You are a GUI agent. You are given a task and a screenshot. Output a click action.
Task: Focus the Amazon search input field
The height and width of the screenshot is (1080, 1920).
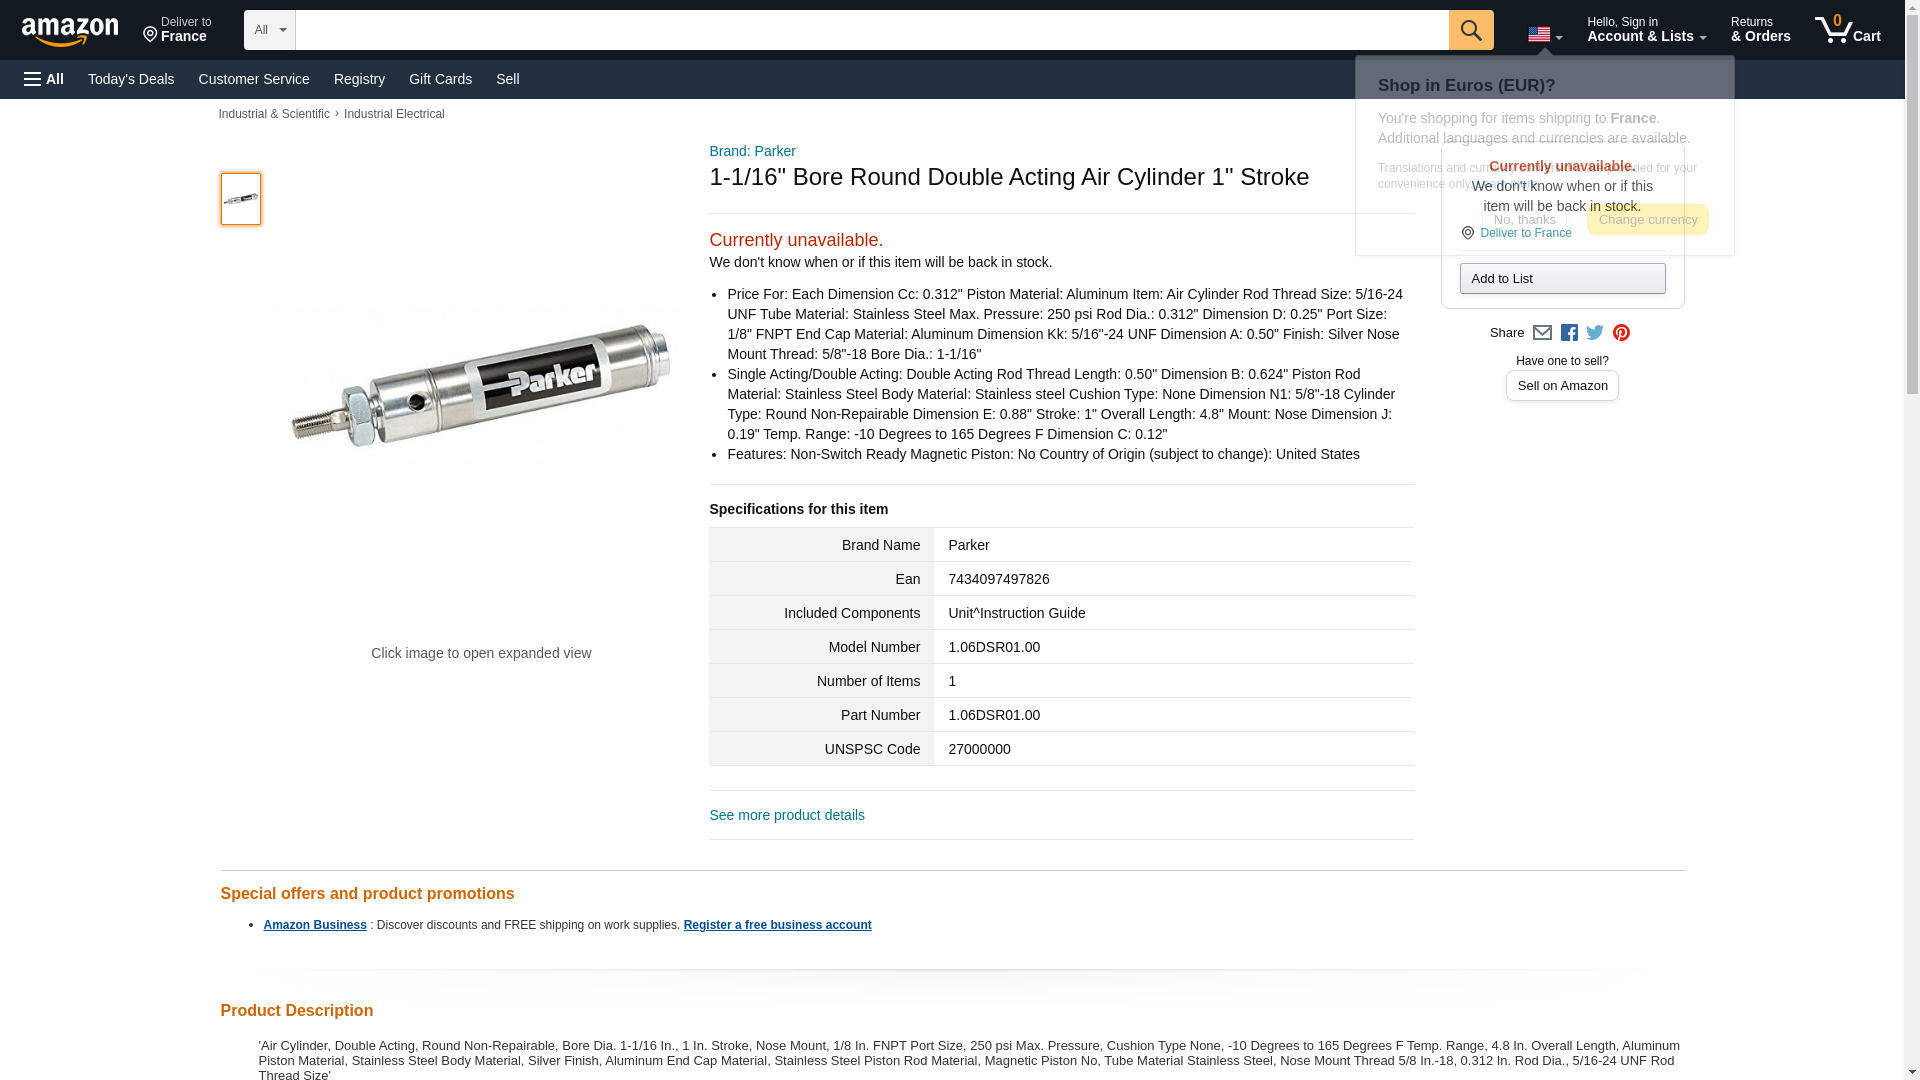click(872, 30)
